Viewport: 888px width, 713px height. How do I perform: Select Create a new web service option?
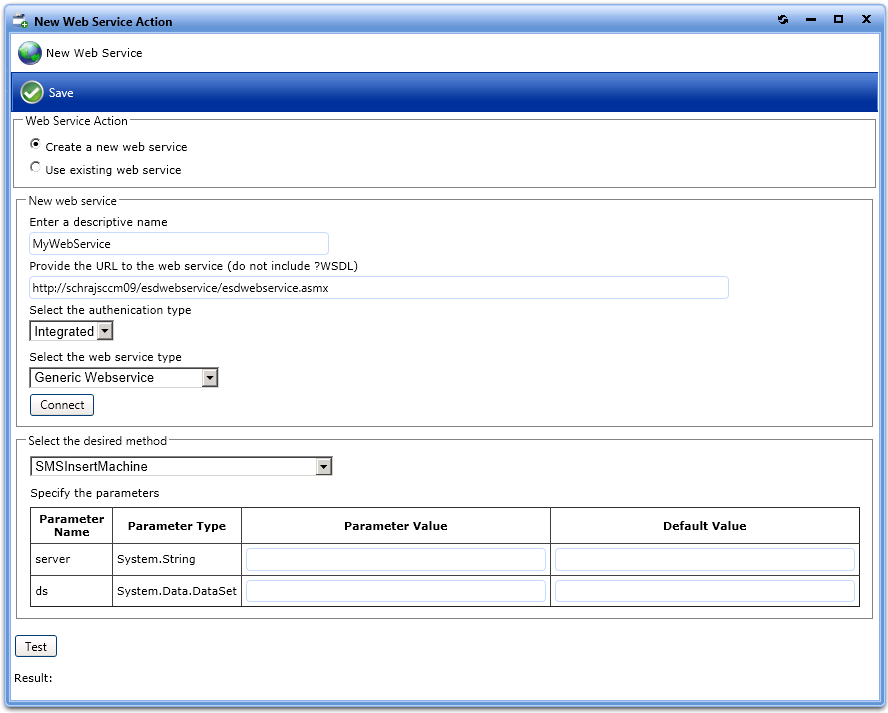[x=35, y=144]
